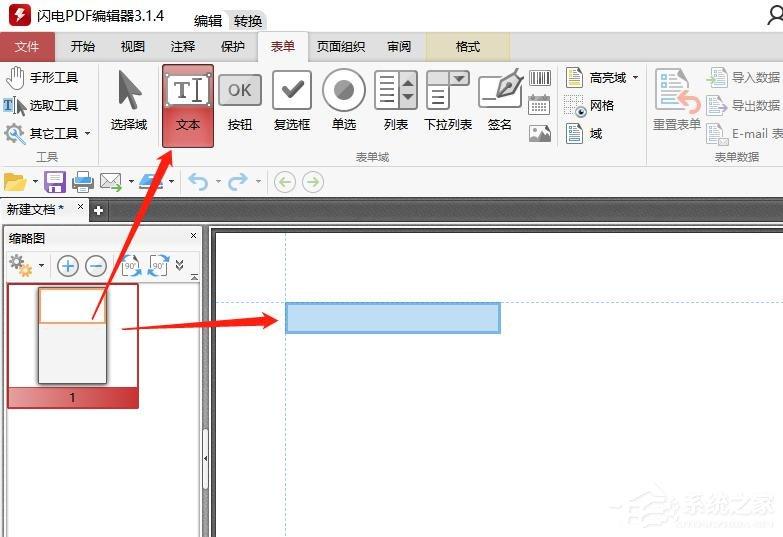Image resolution: width=783 pixels, height=537 pixels.
Task: Click the 重置表单 reset form button
Action: pos(677,103)
